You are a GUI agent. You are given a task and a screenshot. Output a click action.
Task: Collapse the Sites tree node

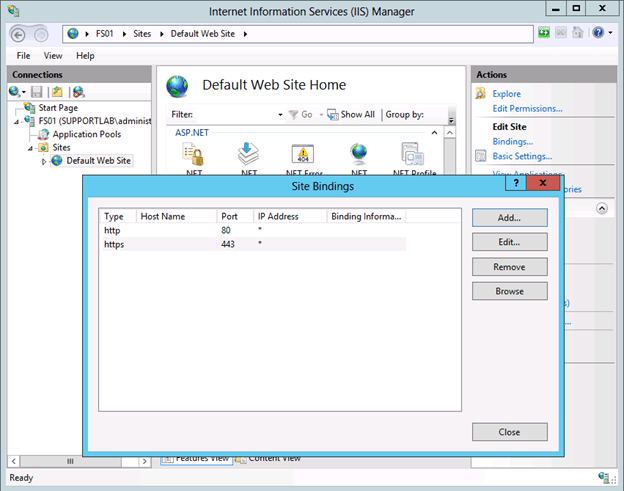(x=30, y=148)
